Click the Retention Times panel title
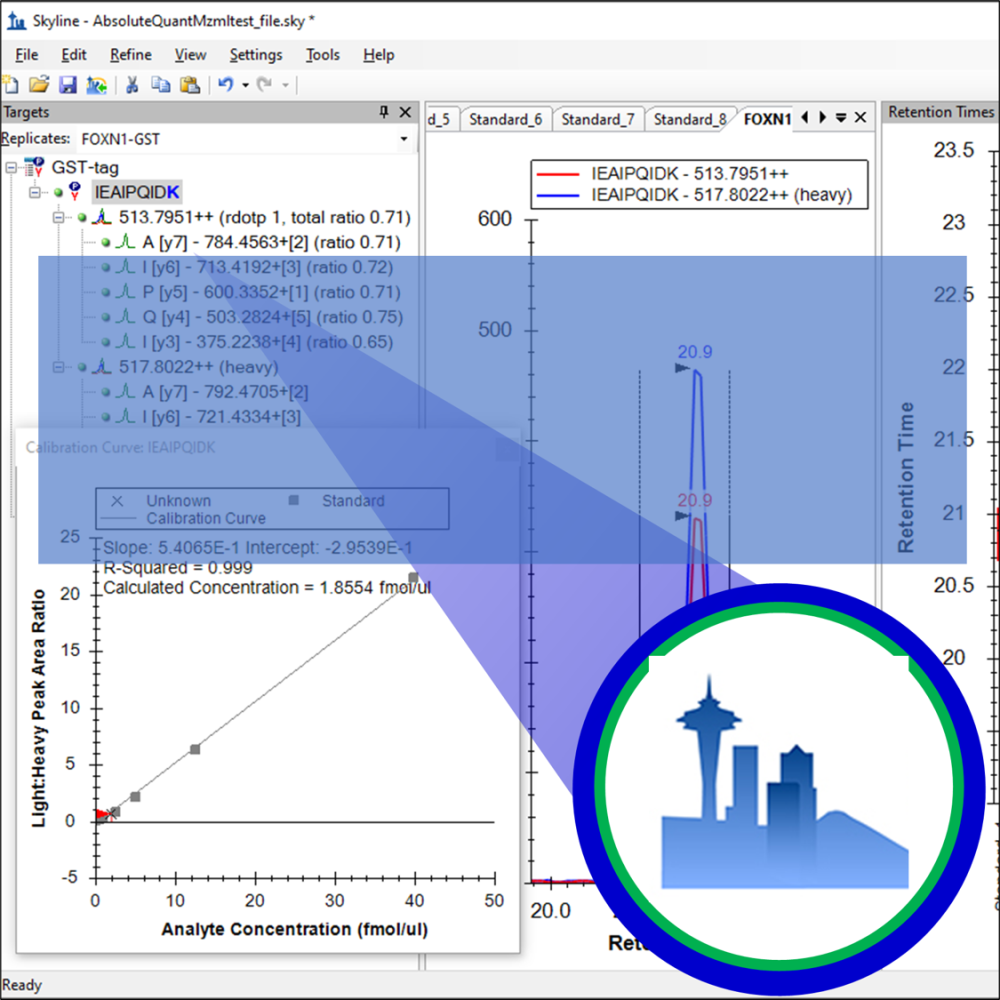 941,112
